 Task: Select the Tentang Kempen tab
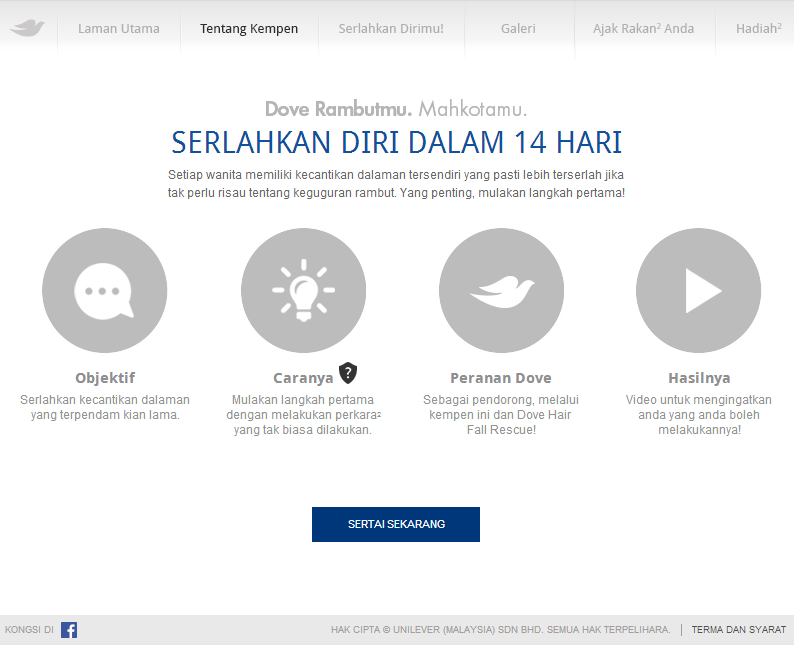[249, 29]
